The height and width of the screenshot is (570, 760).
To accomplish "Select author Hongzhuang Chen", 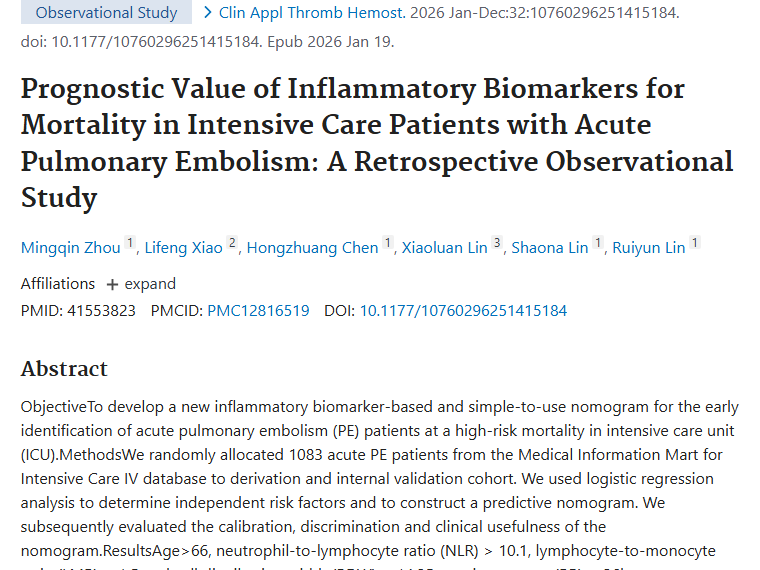I will (x=312, y=248).
